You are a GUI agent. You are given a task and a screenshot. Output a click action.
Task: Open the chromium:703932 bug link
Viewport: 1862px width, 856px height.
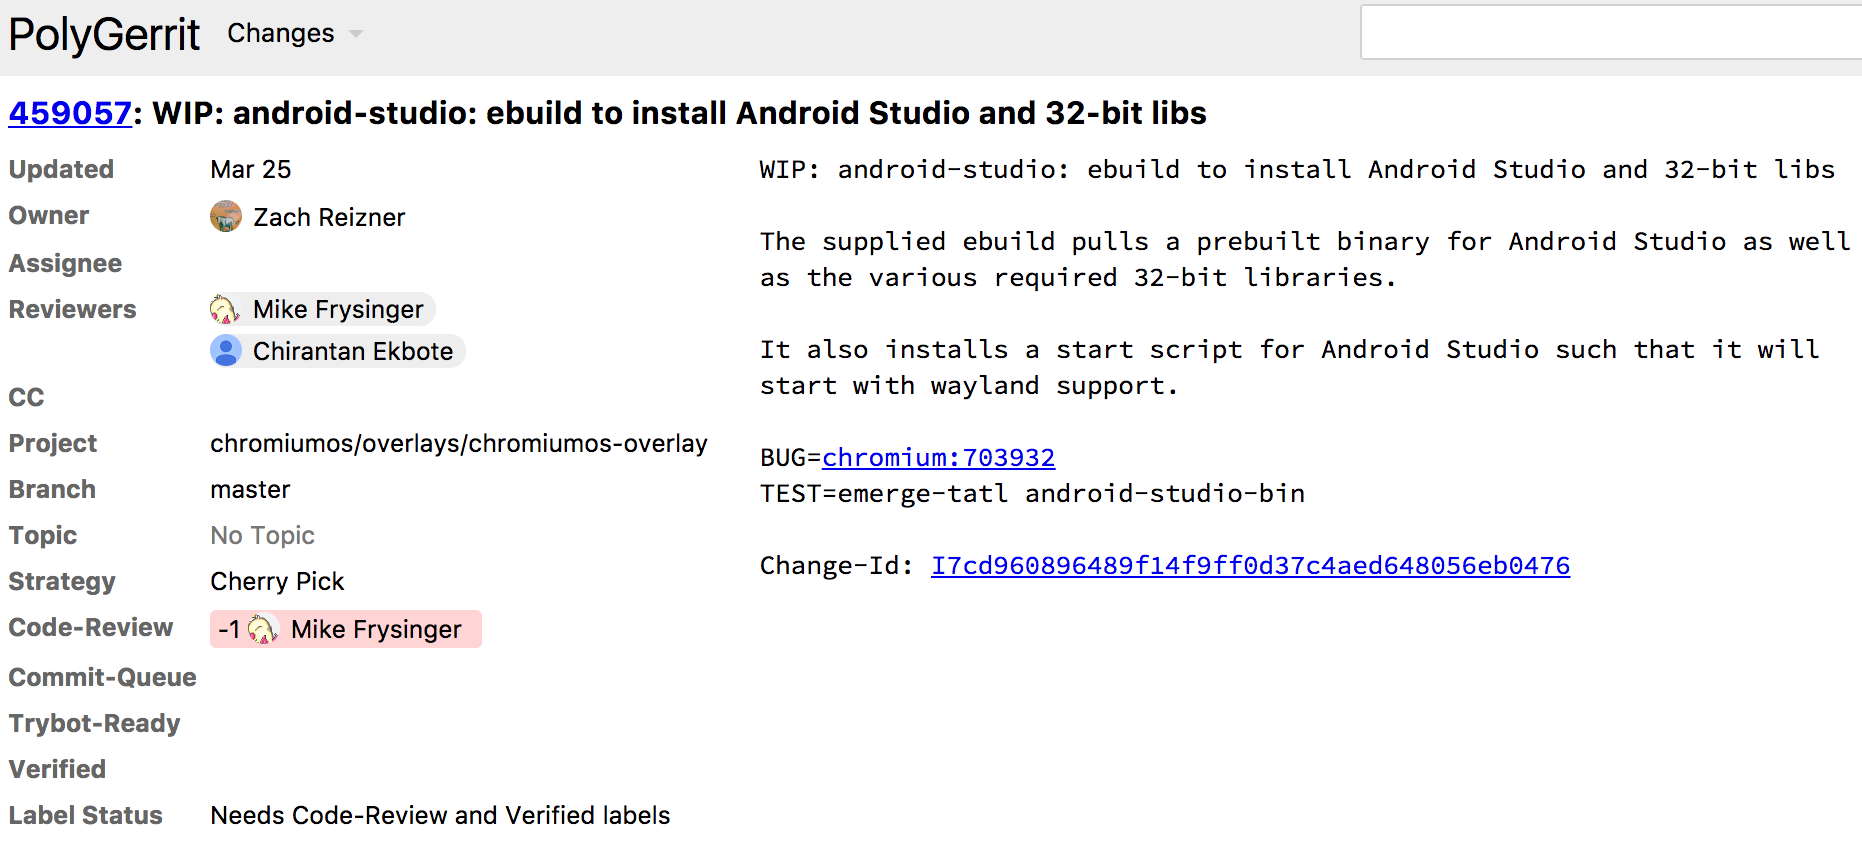click(x=938, y=458)
